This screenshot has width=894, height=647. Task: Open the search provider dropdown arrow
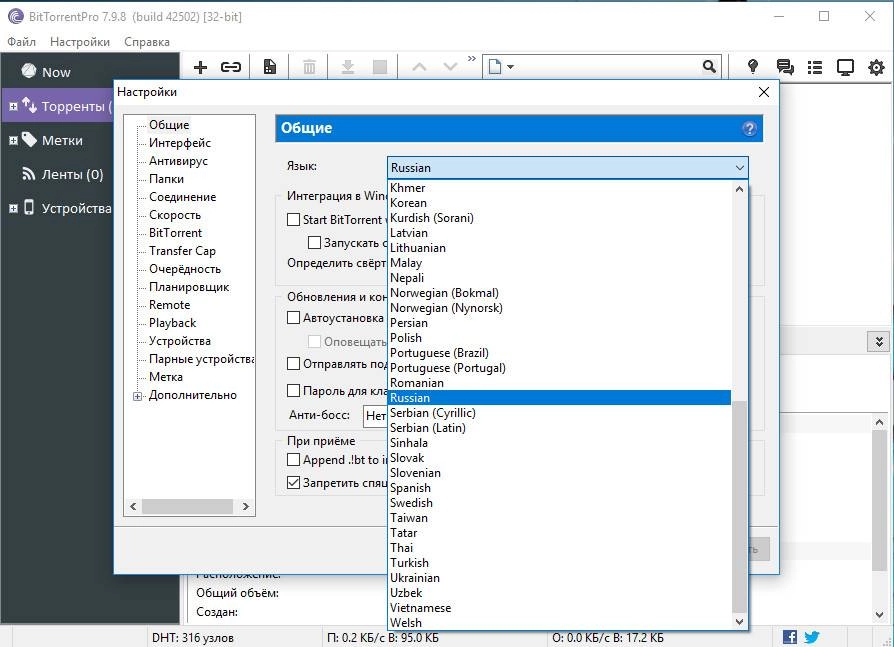pyautogui.click(x=510, y=67)
